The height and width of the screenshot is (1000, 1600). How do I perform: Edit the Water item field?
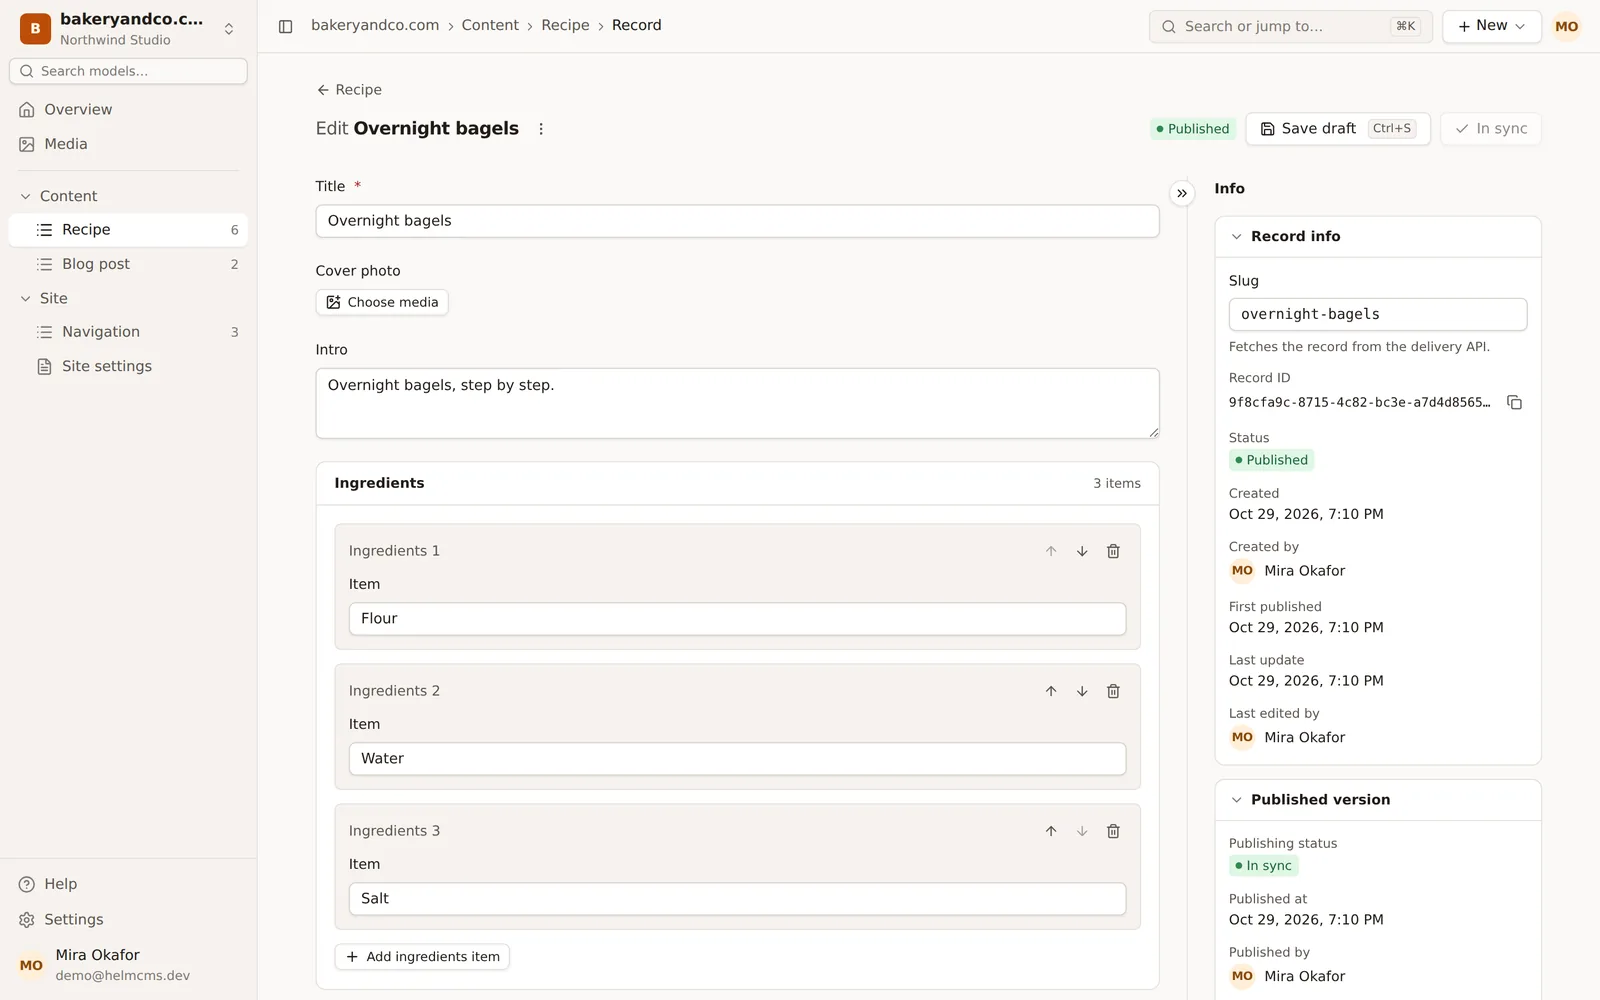tap(737, 759)
